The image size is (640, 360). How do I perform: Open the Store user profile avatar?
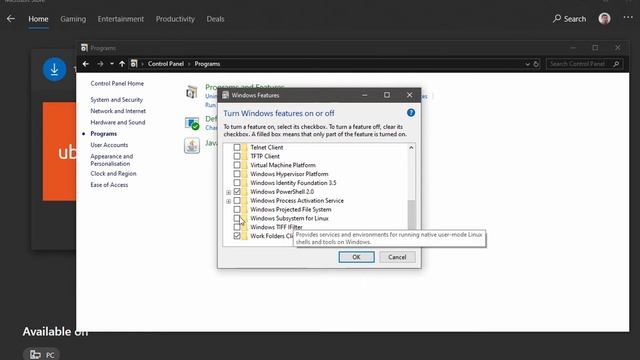coord(604,18)
